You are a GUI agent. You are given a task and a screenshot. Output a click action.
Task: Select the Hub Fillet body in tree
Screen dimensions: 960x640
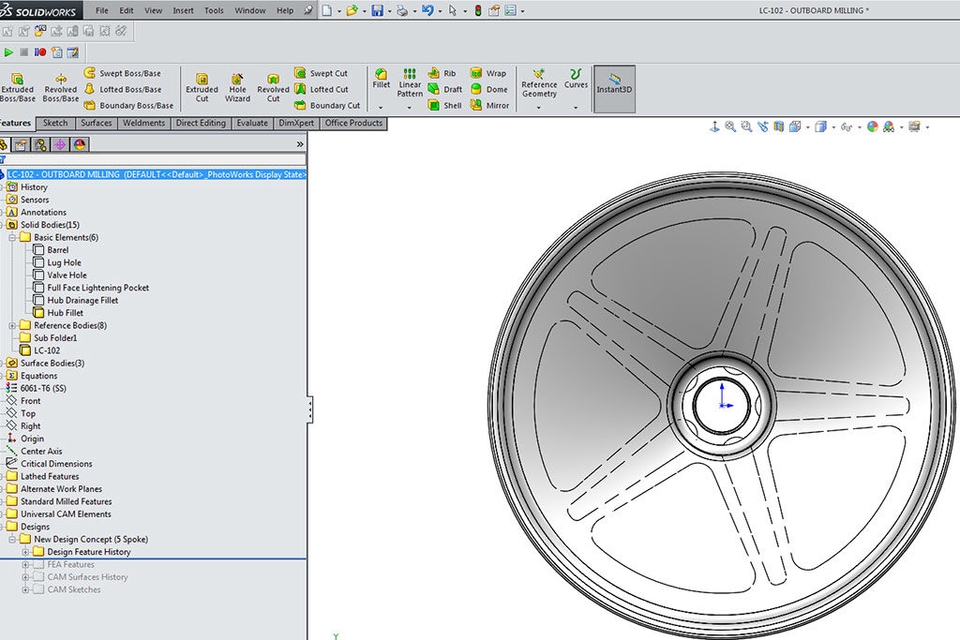click(65, 313)
